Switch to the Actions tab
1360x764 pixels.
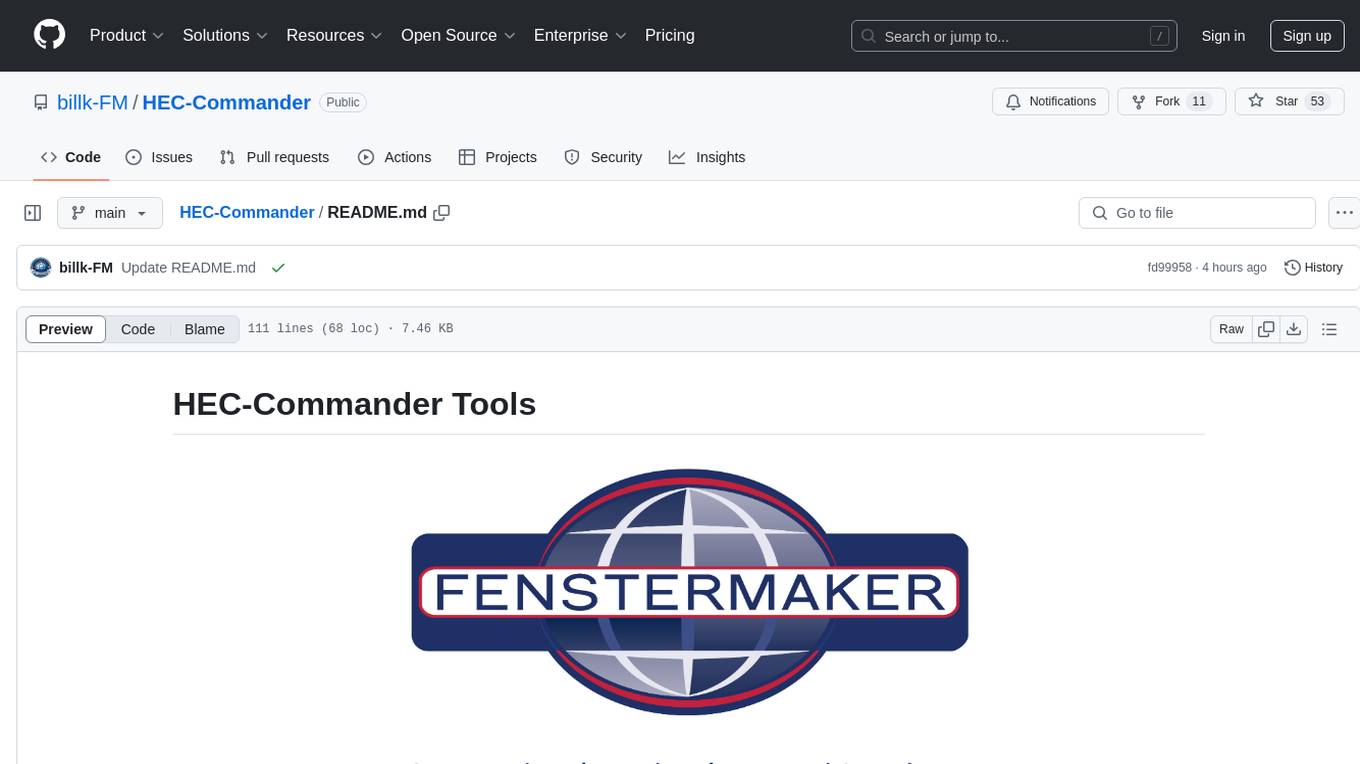[x=394, y=157]
